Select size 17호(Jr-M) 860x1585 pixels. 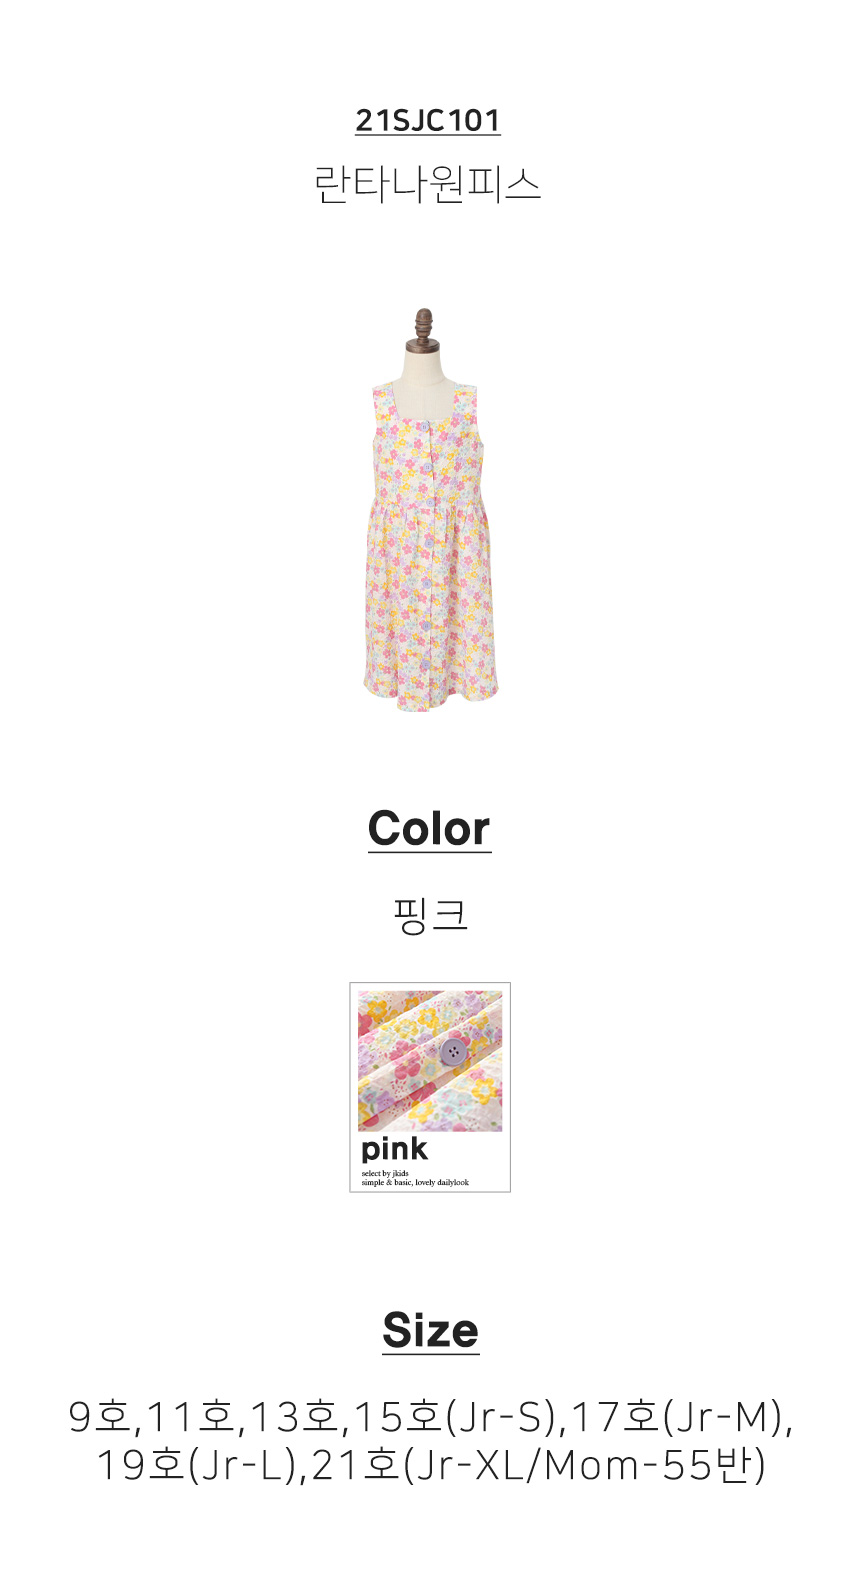677,1416
